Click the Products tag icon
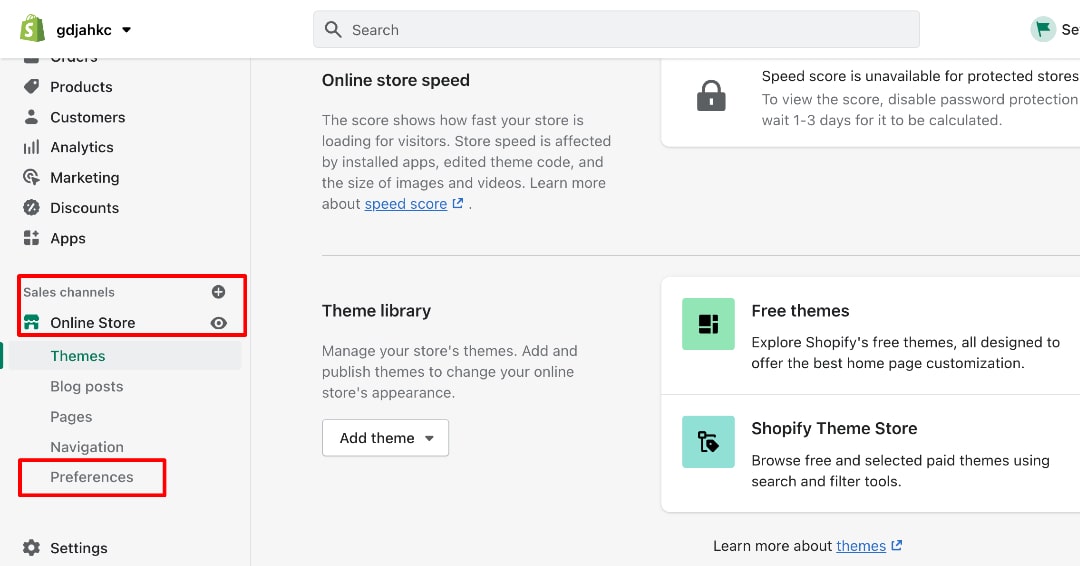The height and width of the screenshot is (566, 1080). point(31,86)
